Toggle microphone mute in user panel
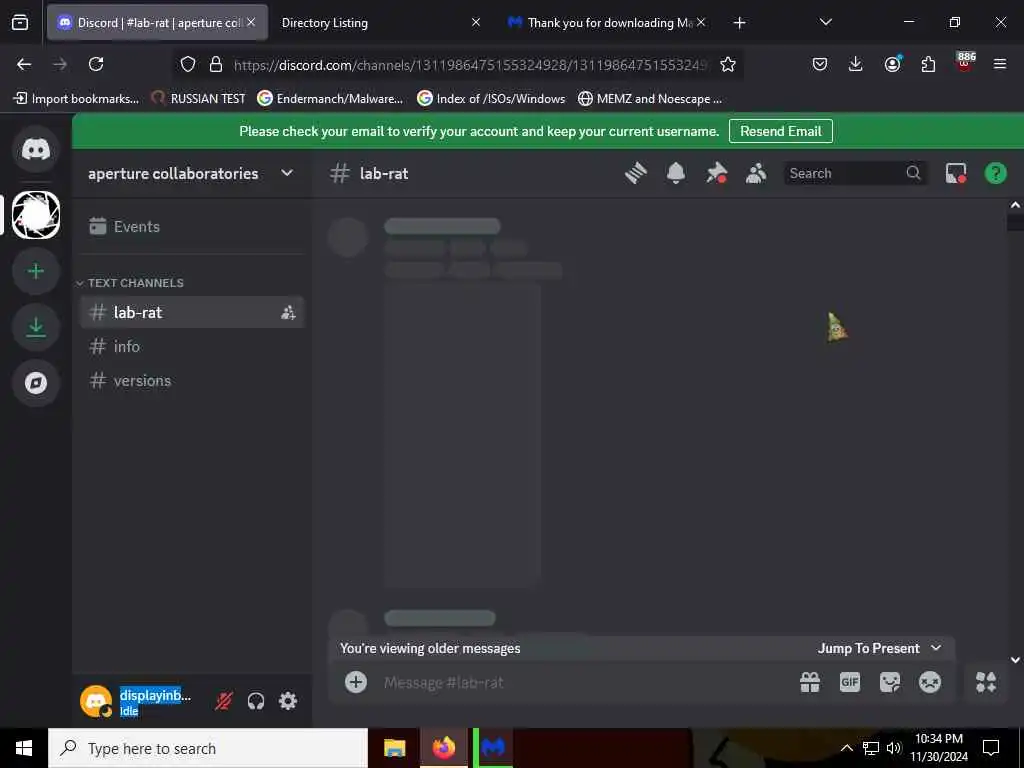Image resolution: width=1024 pixels, height=768 pixels. tap(223, 701)
